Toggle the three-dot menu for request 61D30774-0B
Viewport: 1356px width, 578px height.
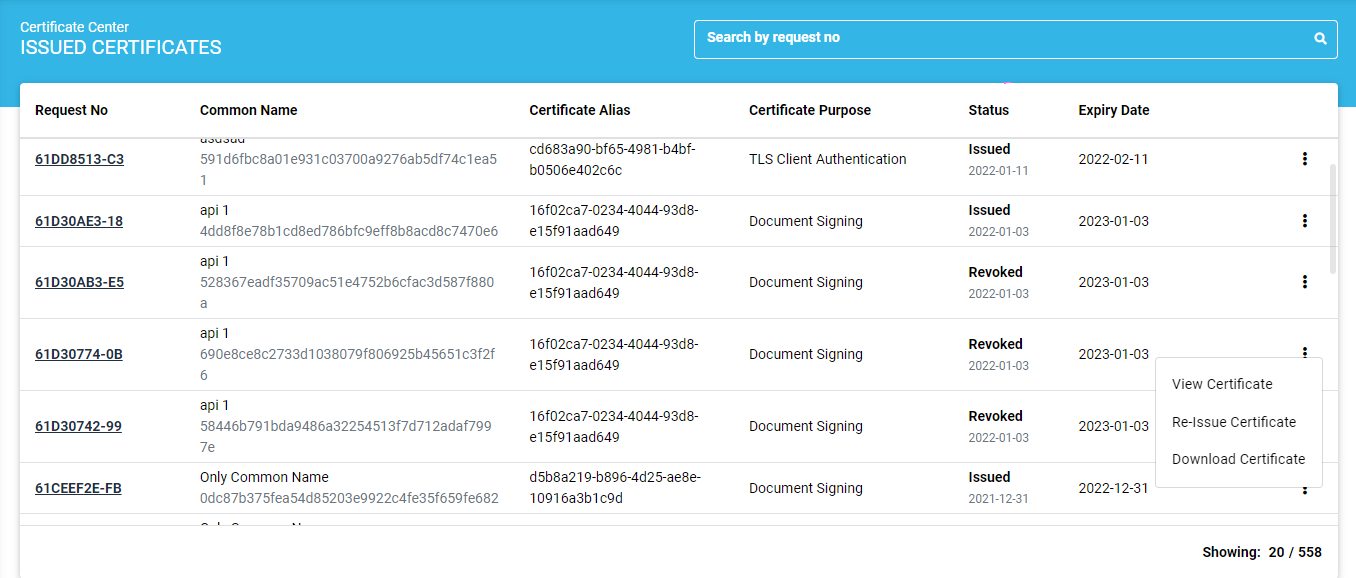[x=1304, y=351]
